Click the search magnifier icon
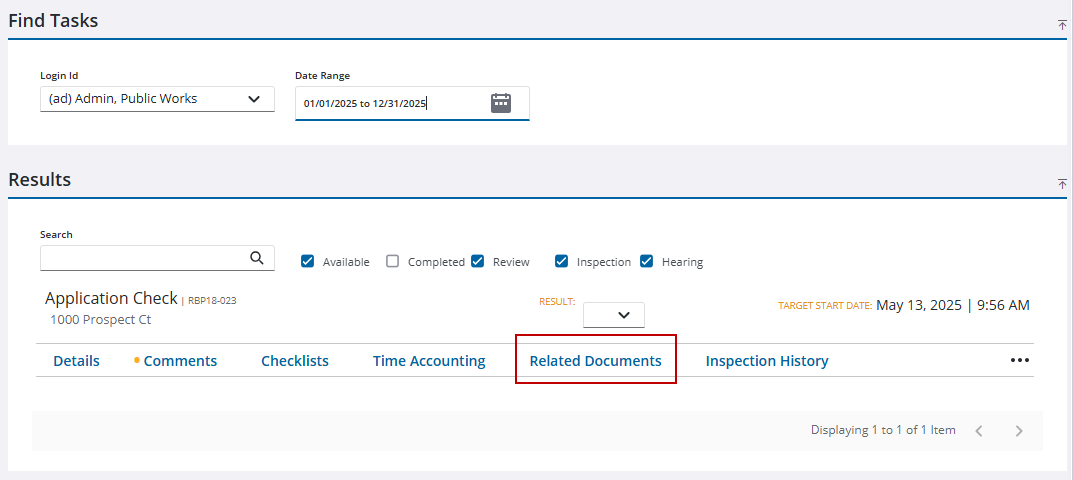The width and height of the screenshot is (1073, 480). 257,258
